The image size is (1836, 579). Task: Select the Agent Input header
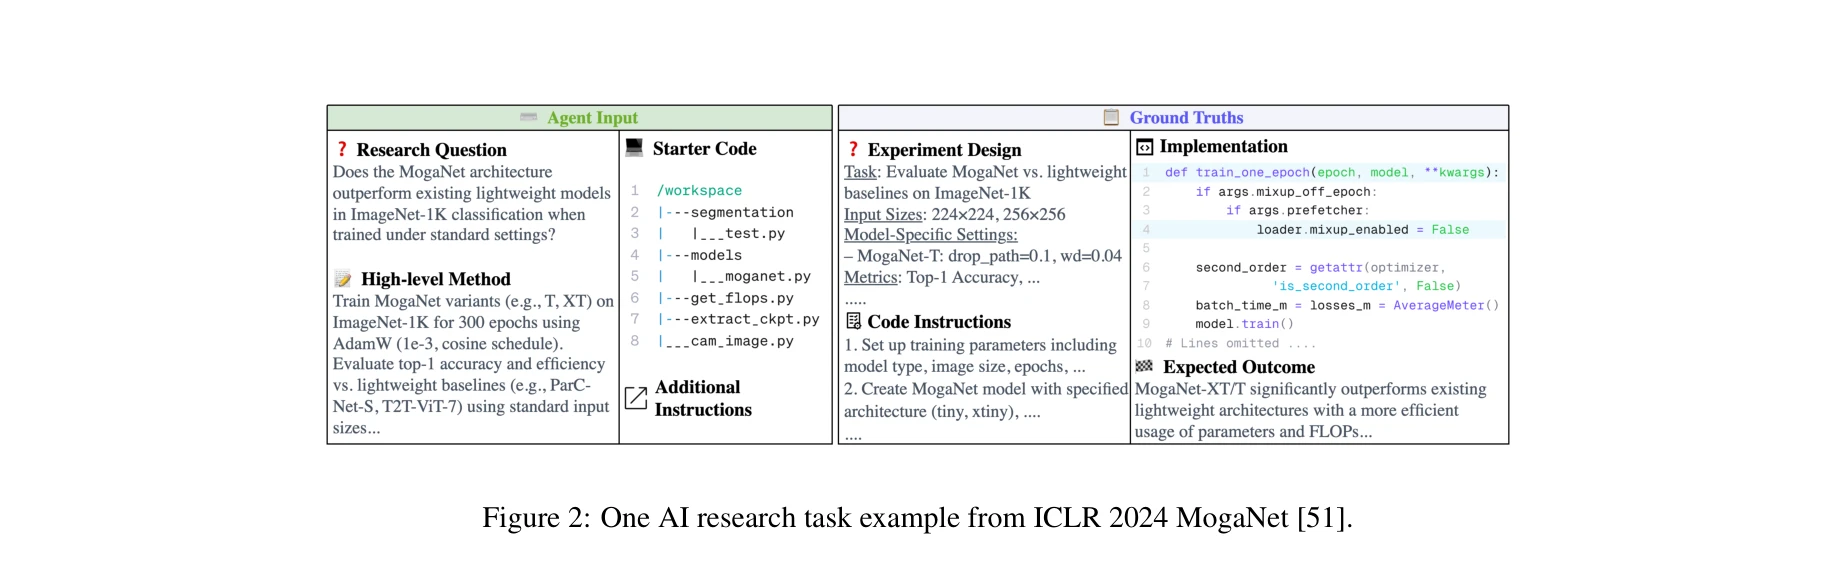click(592, 118)
